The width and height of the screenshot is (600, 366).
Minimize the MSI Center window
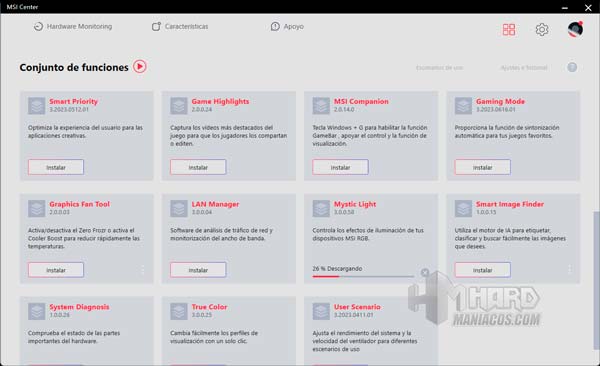(565, 7)
